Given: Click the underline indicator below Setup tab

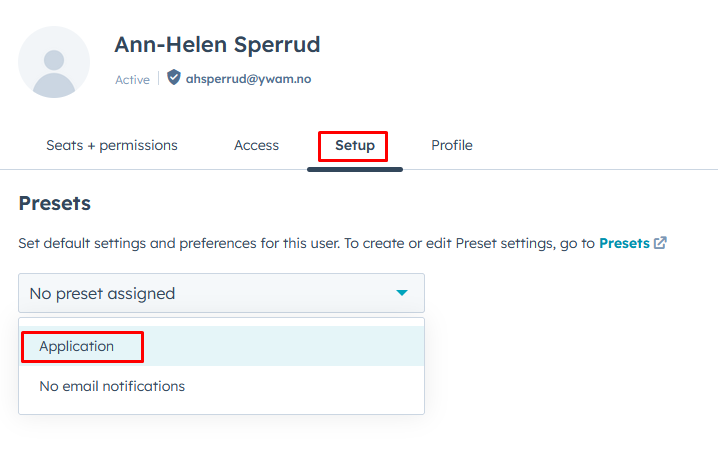Looking at the screenshot, I should pos(354,169).
